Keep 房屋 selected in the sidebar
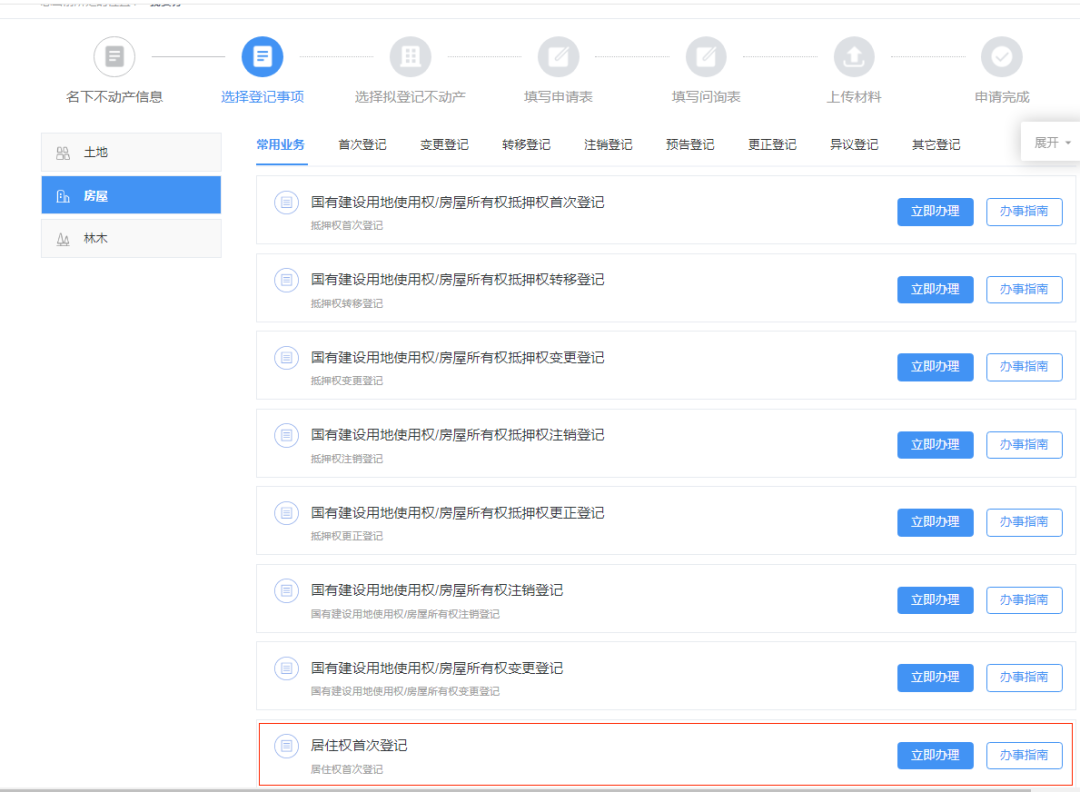1080x792 pixels. pos(130,194)
